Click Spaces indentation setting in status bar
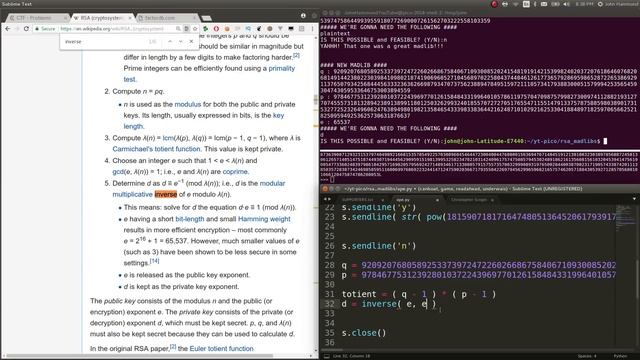The width and height of the screenshot is (640, 360). coord(587,356)
